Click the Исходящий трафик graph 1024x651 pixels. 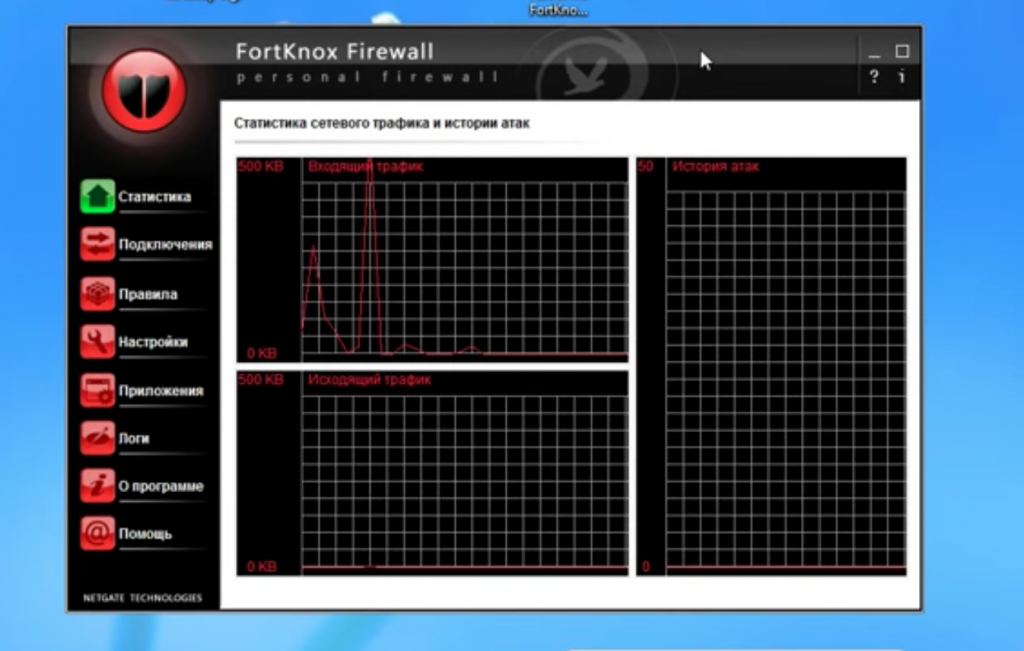point(432,473)
